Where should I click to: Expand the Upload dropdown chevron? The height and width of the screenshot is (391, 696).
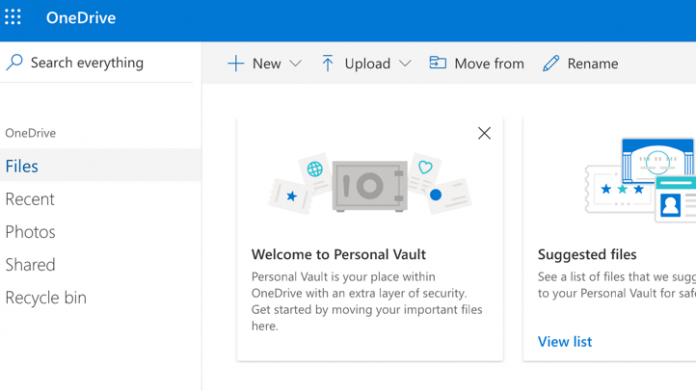coord(405,63)
